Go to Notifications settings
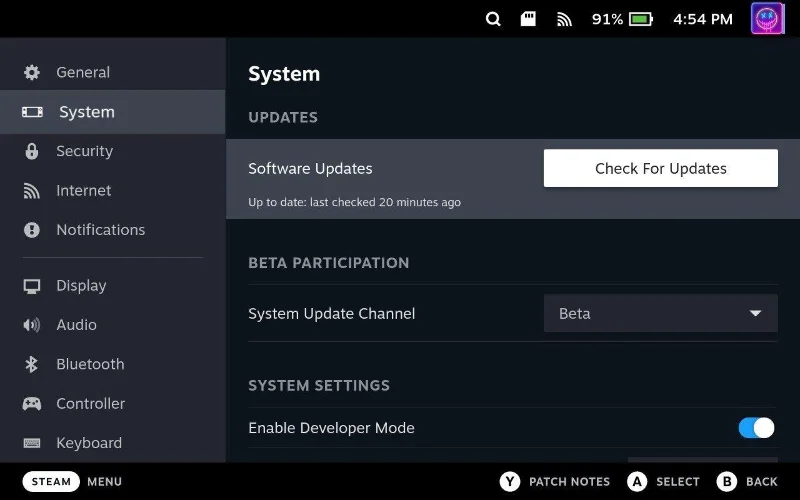The width and height of the screenshot is (800, 500). click(x=100, y=229)
